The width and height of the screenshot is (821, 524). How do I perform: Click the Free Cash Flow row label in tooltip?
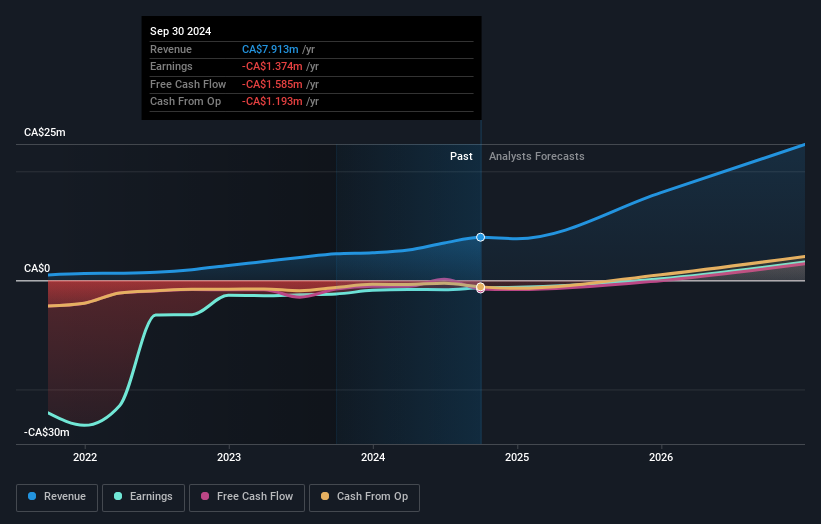[188, 84]
